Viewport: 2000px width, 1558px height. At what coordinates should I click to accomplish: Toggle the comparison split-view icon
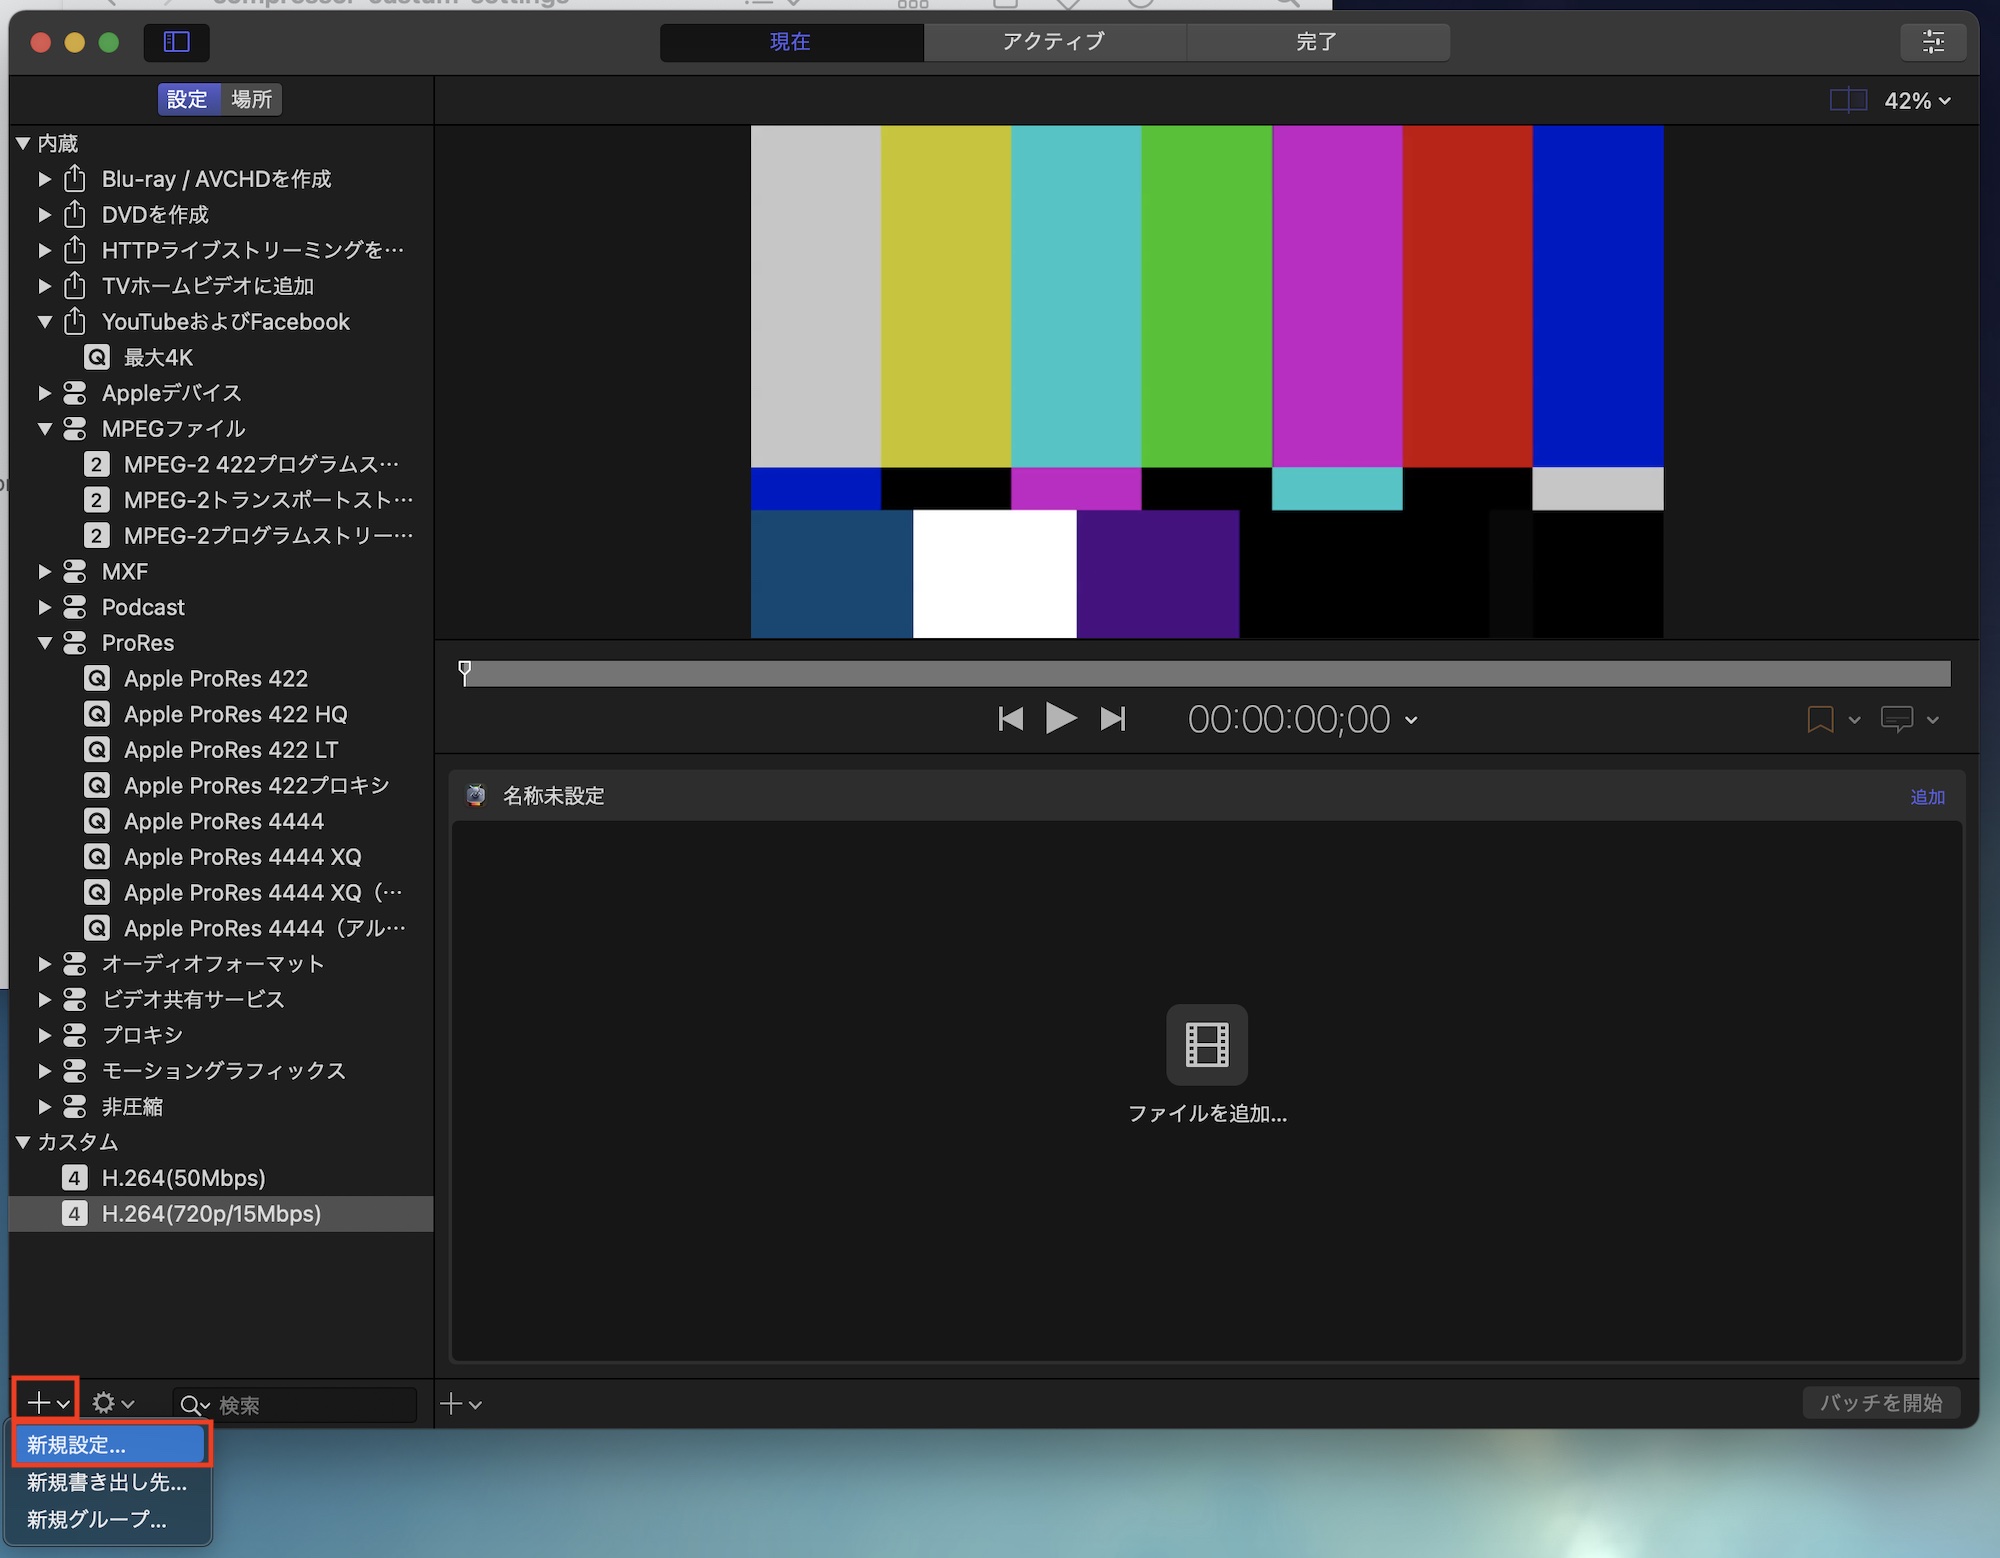click(1848, 100)
